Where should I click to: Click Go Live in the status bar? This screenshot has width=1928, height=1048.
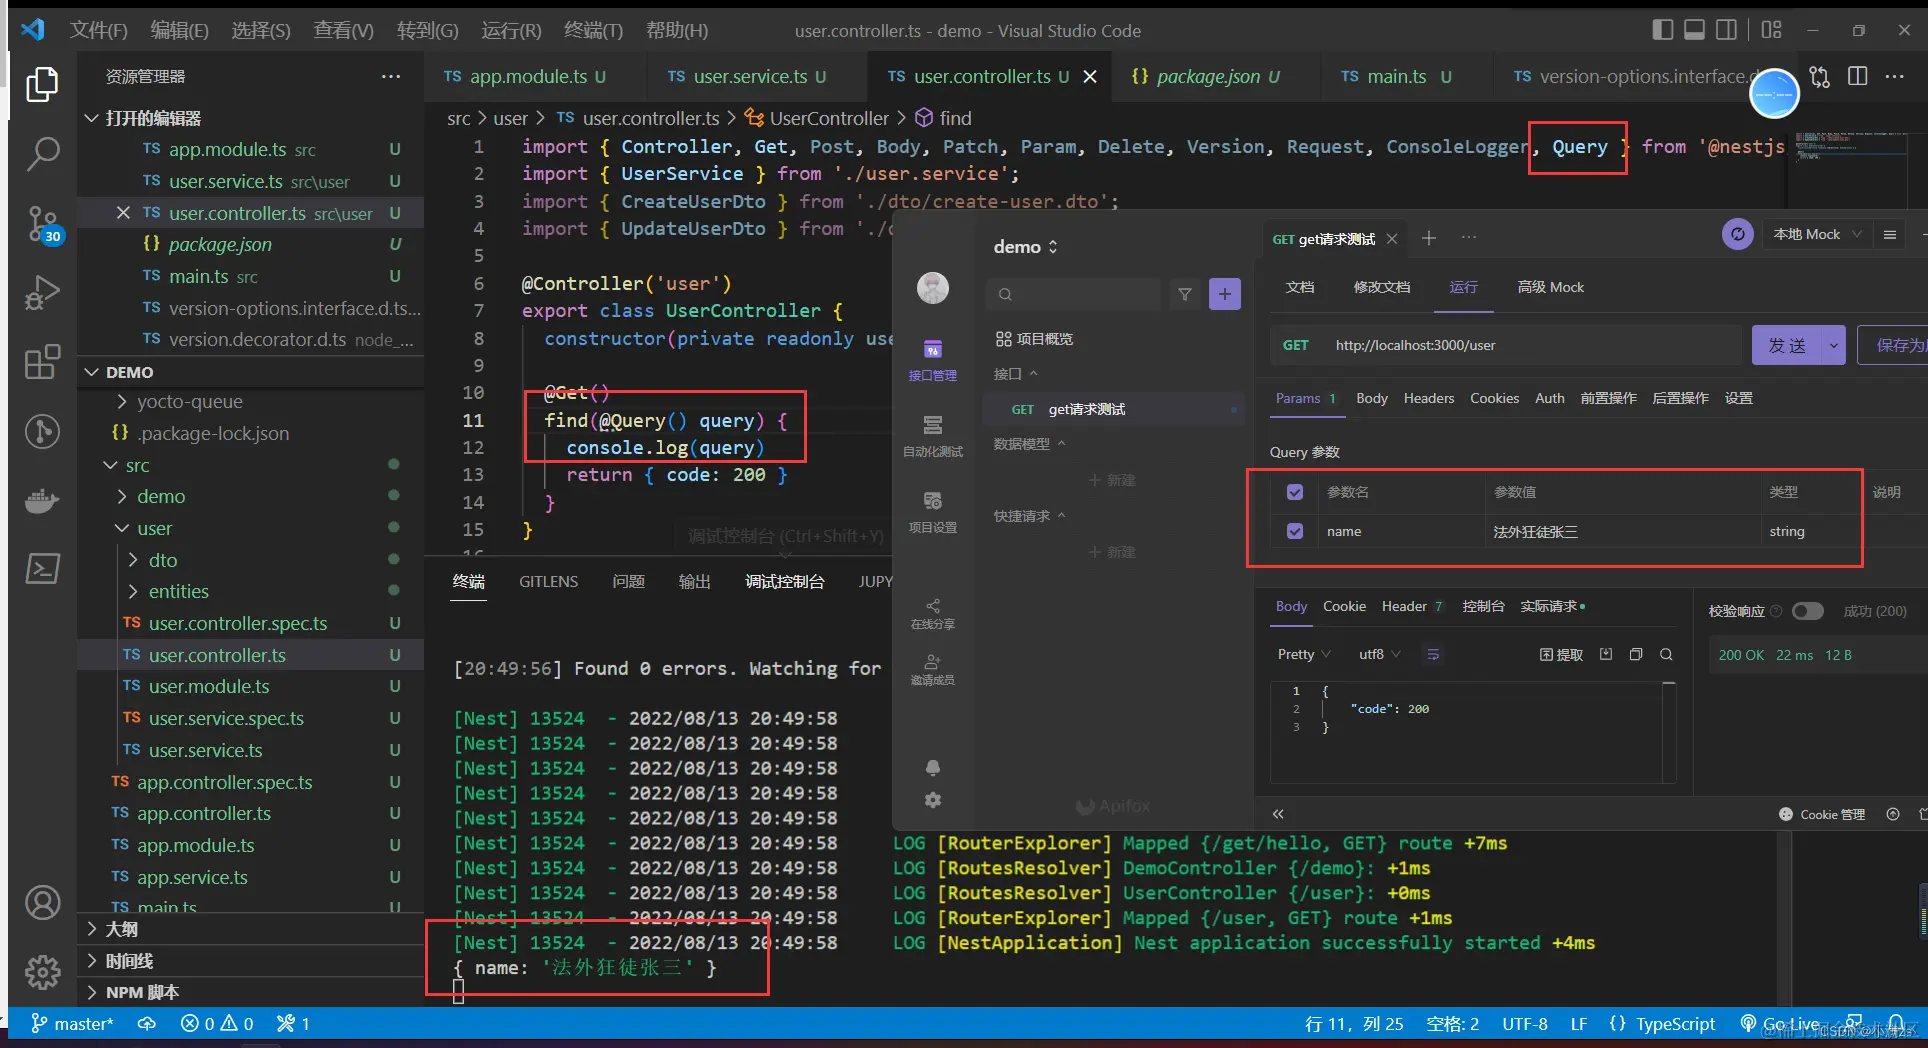coord(1782,1023)
